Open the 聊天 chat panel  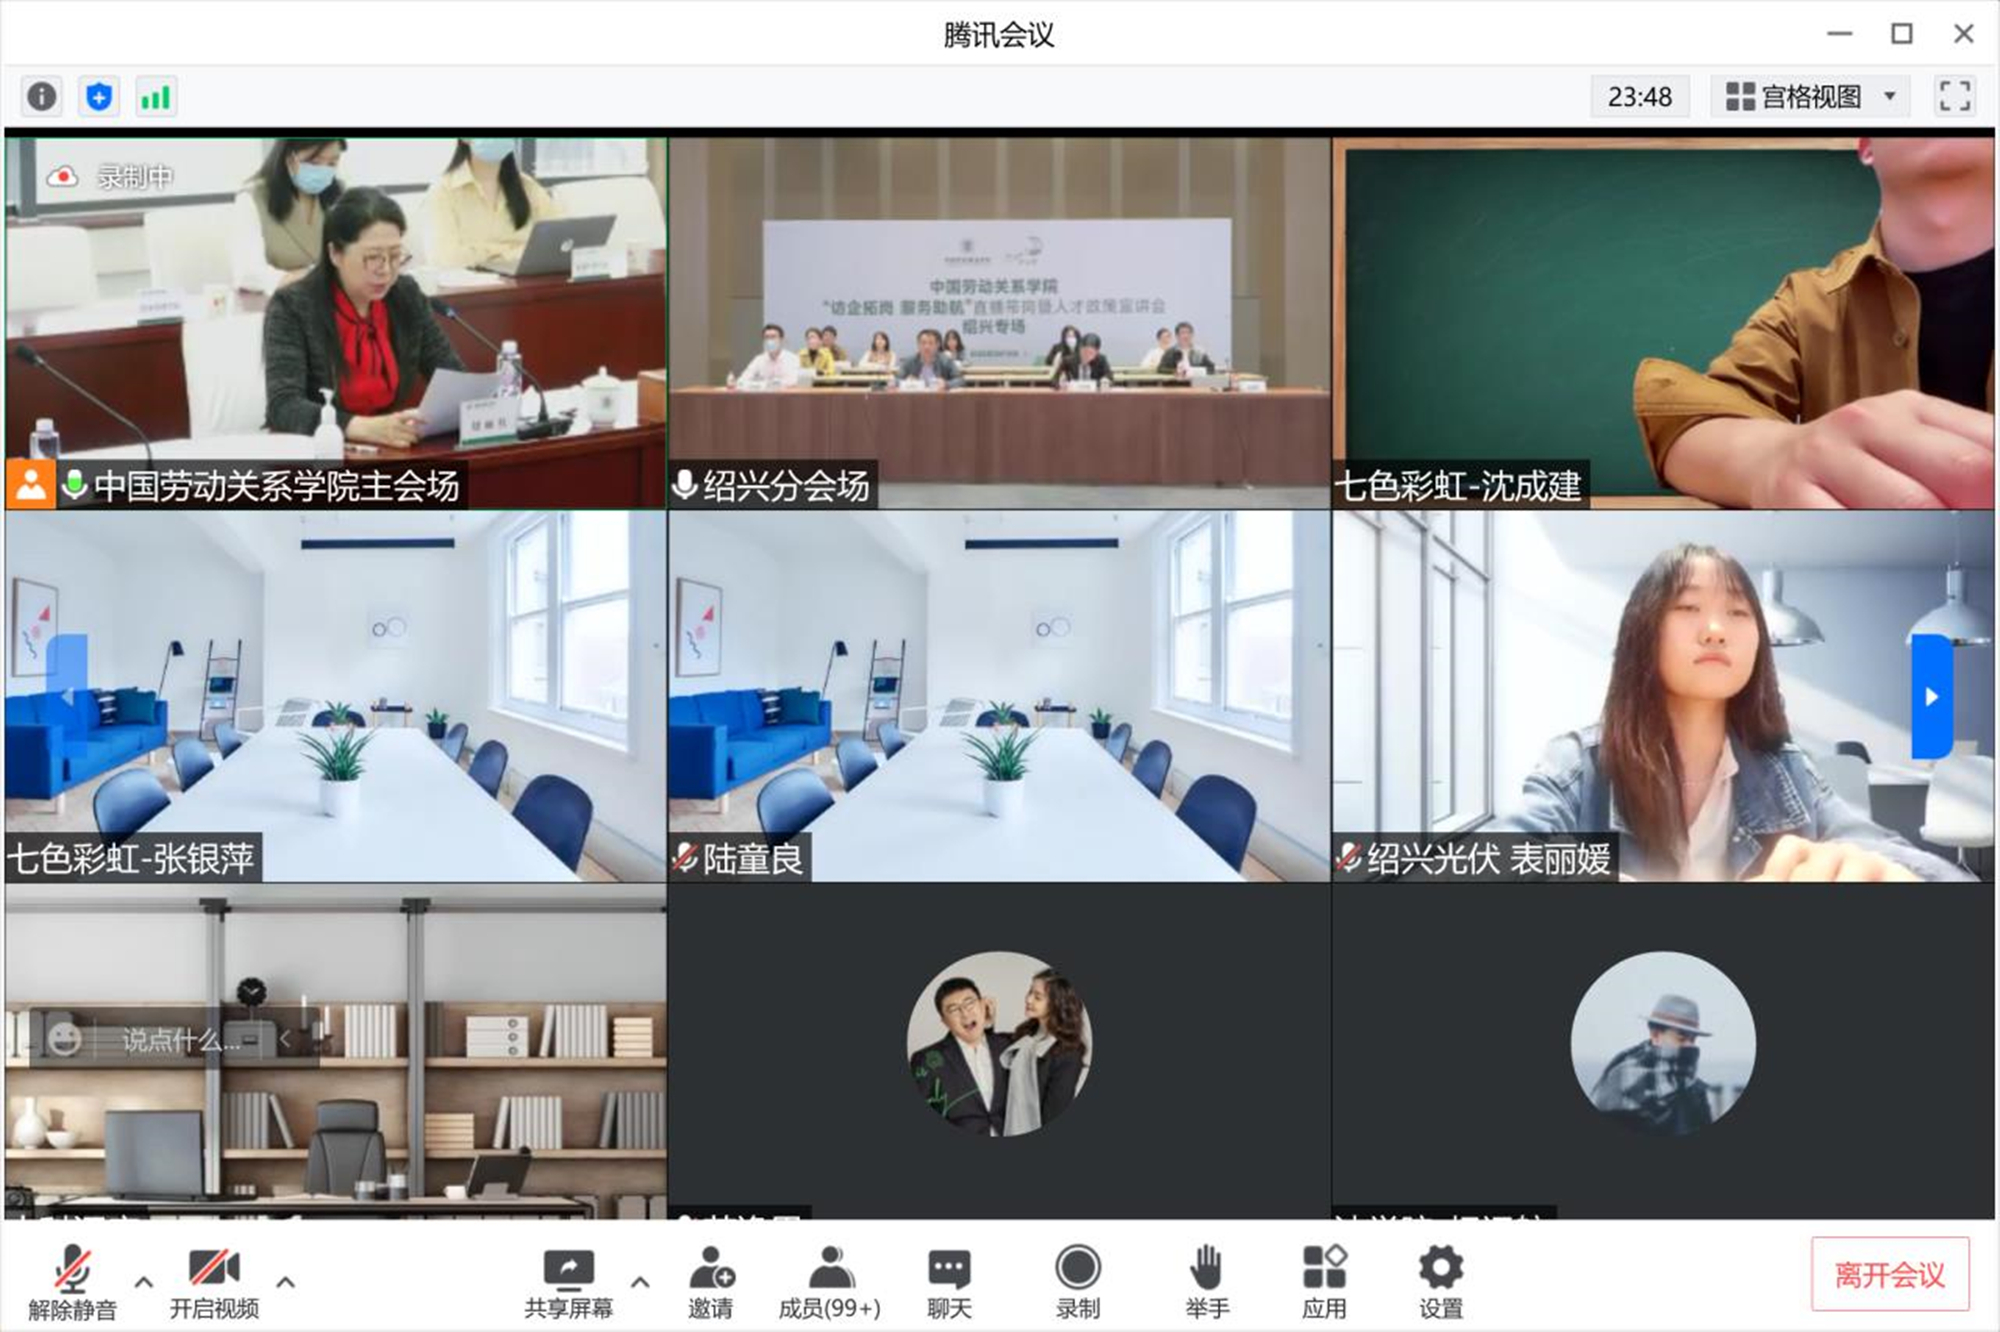point(949,1282)
